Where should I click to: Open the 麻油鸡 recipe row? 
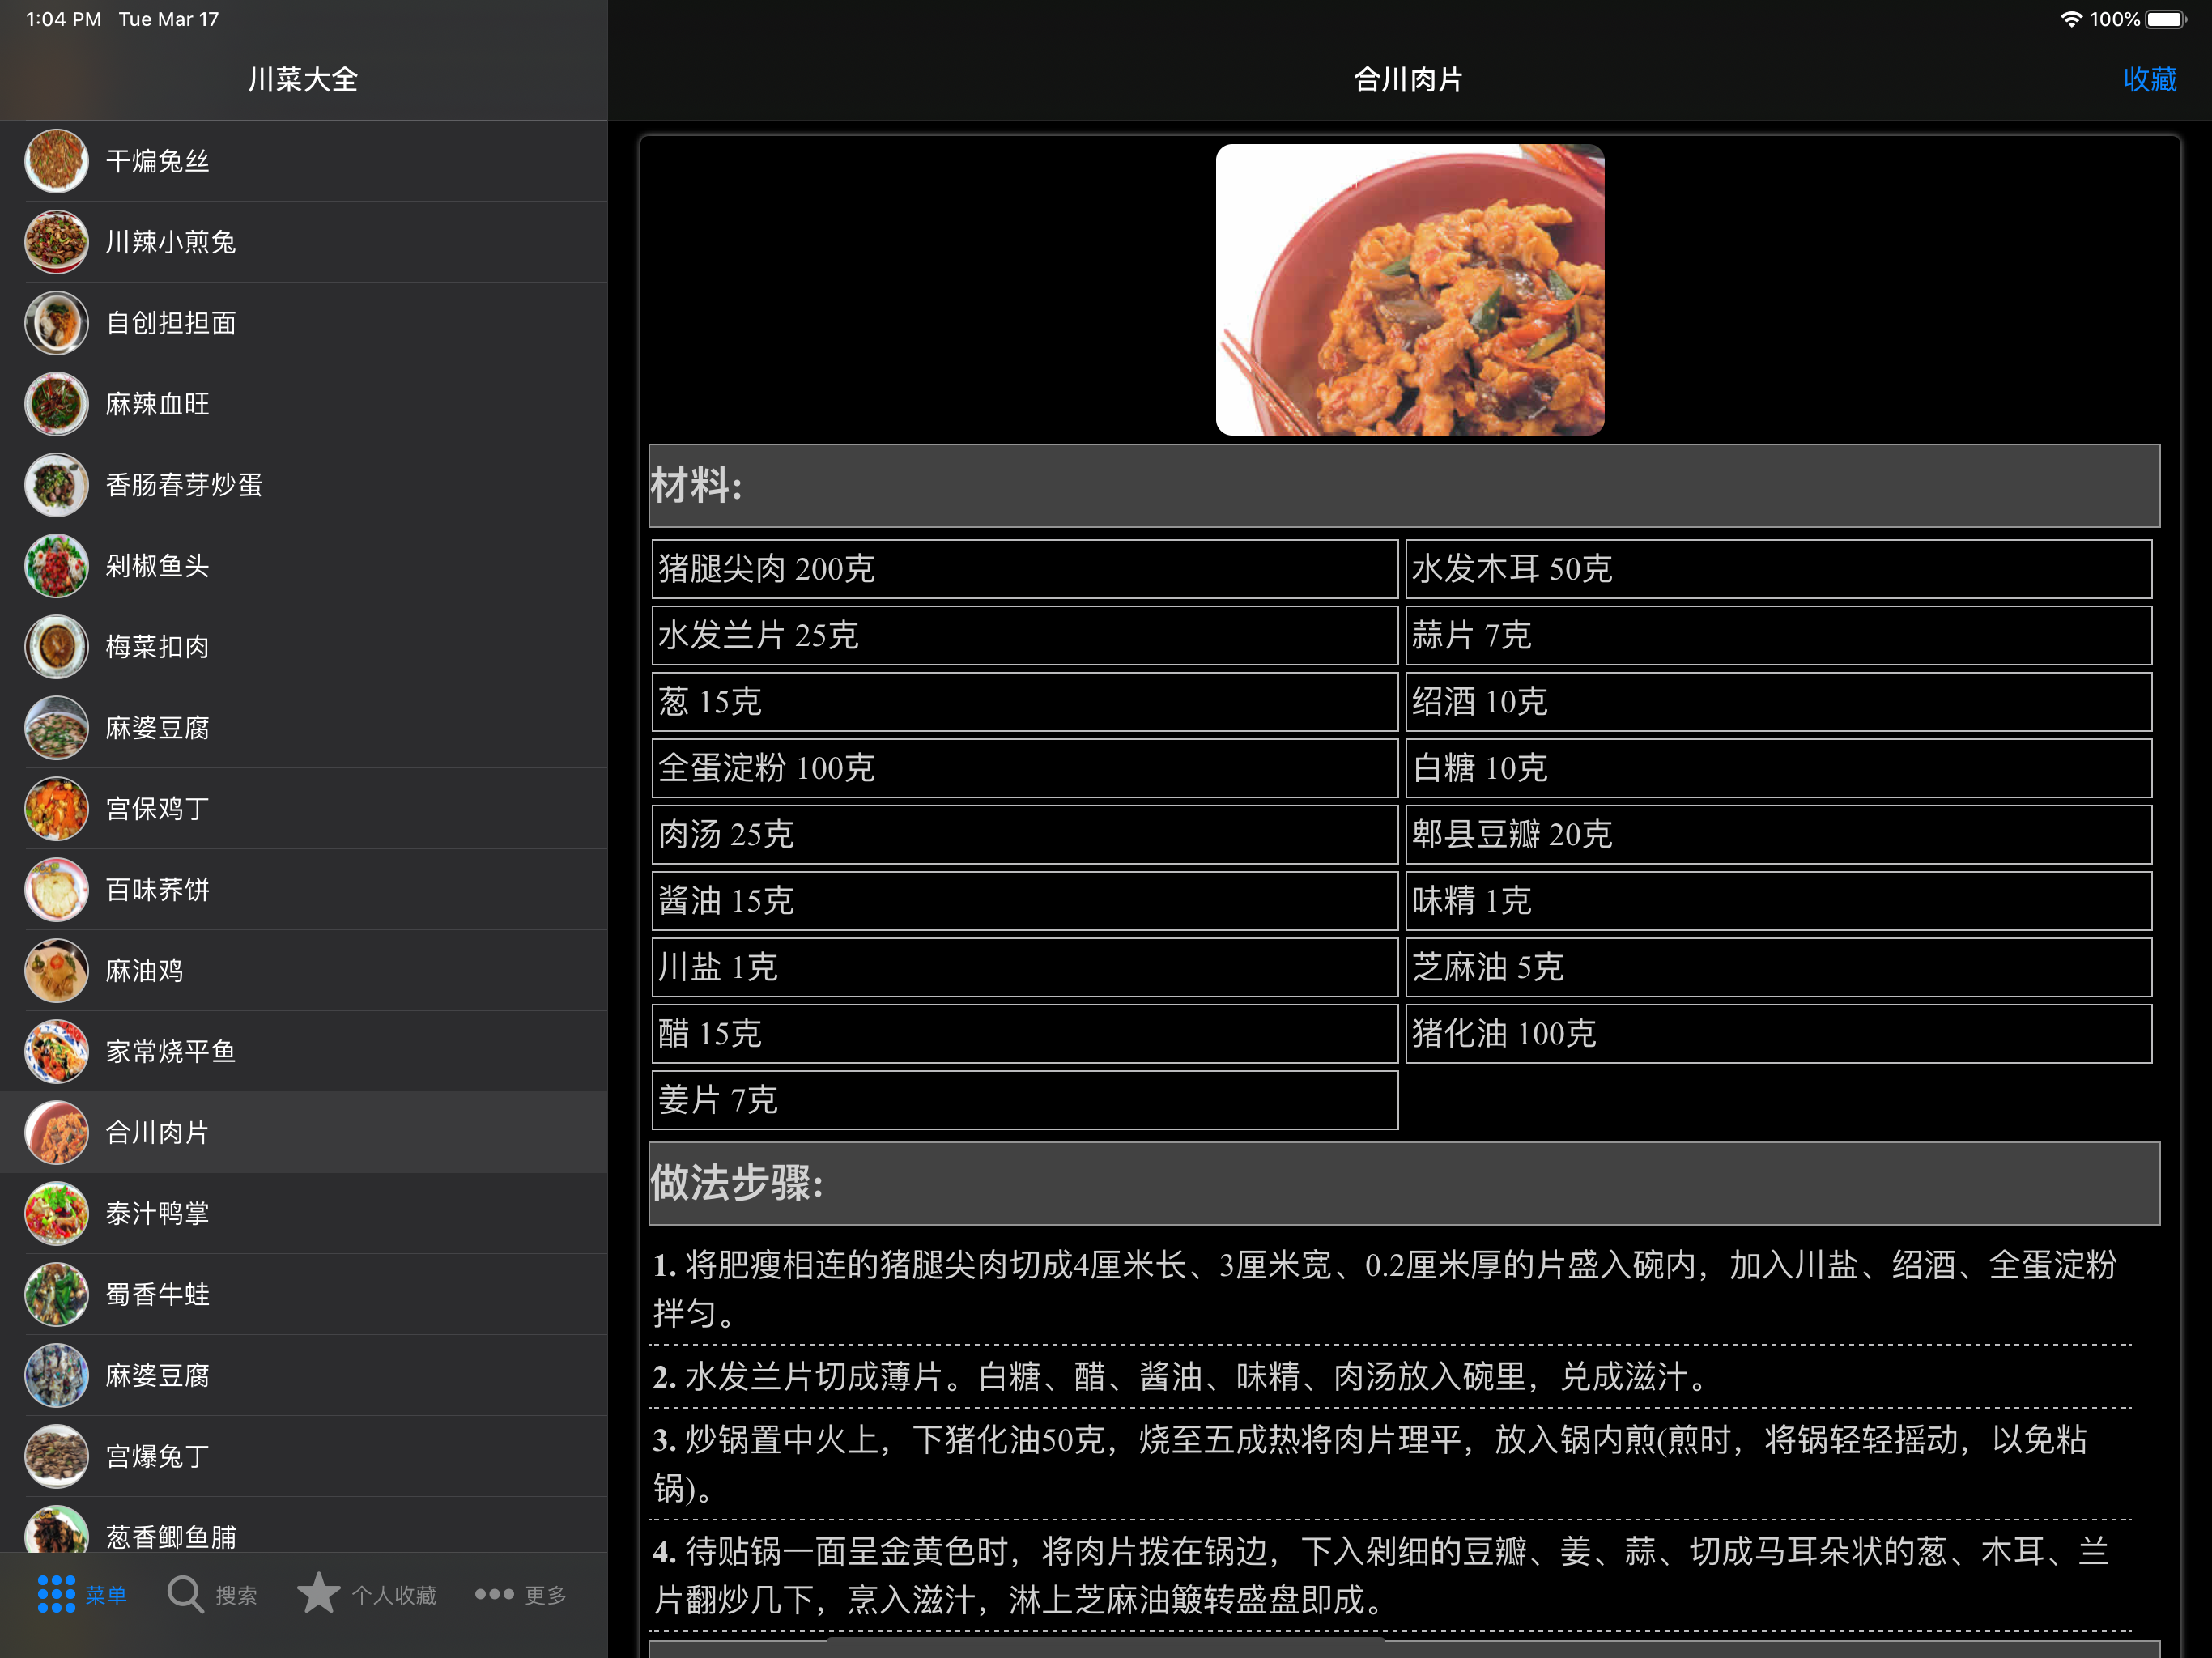coord(304,971)
